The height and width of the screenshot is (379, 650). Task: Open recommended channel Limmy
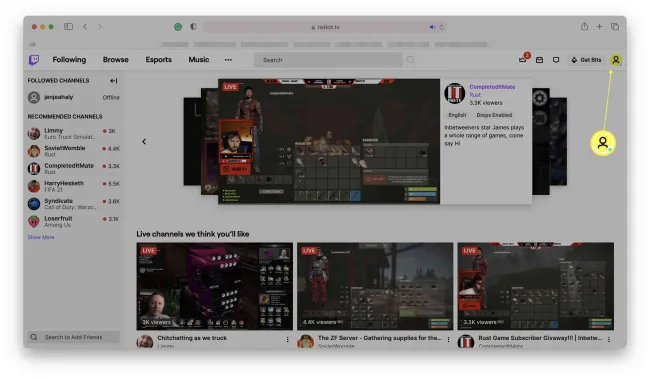(73, 134)
